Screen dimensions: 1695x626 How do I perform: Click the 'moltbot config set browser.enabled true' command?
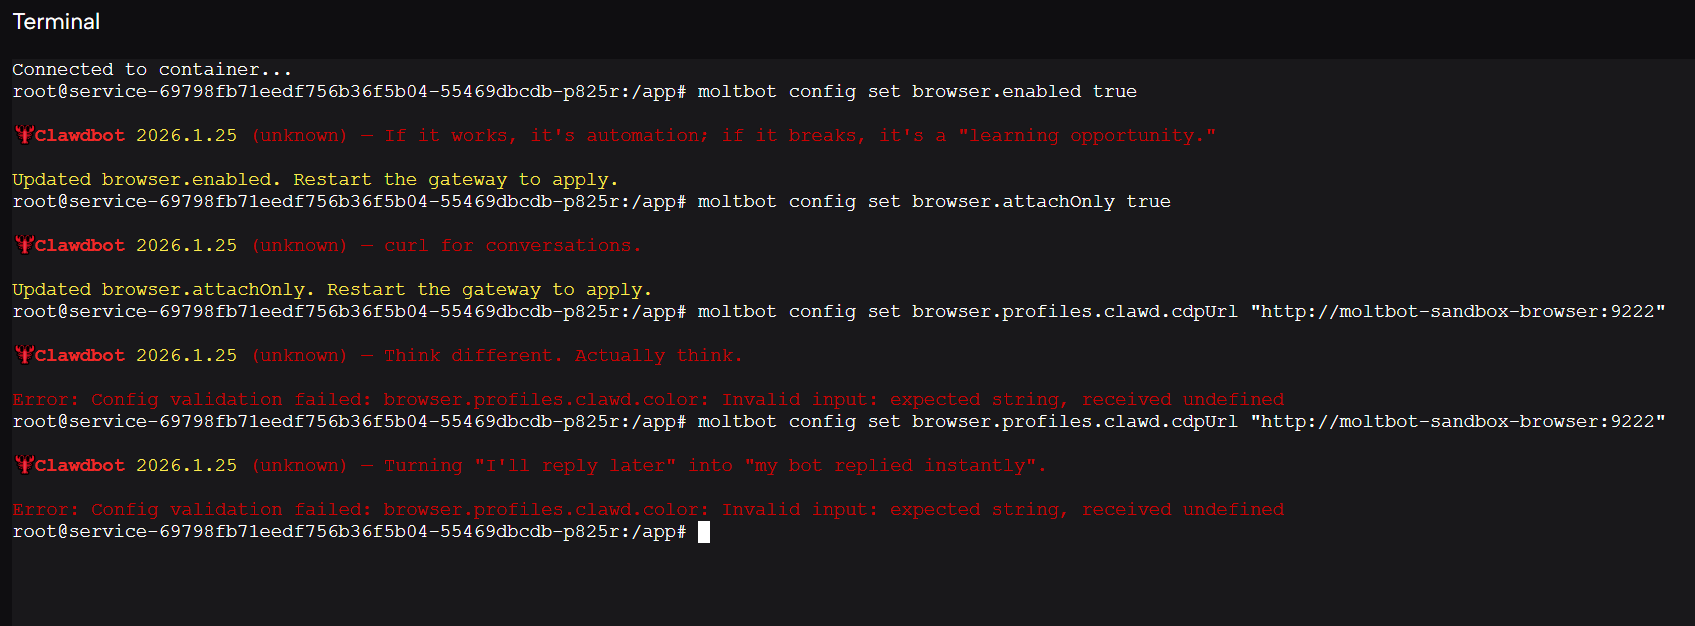pyautogui.click(x=917, y=92)
